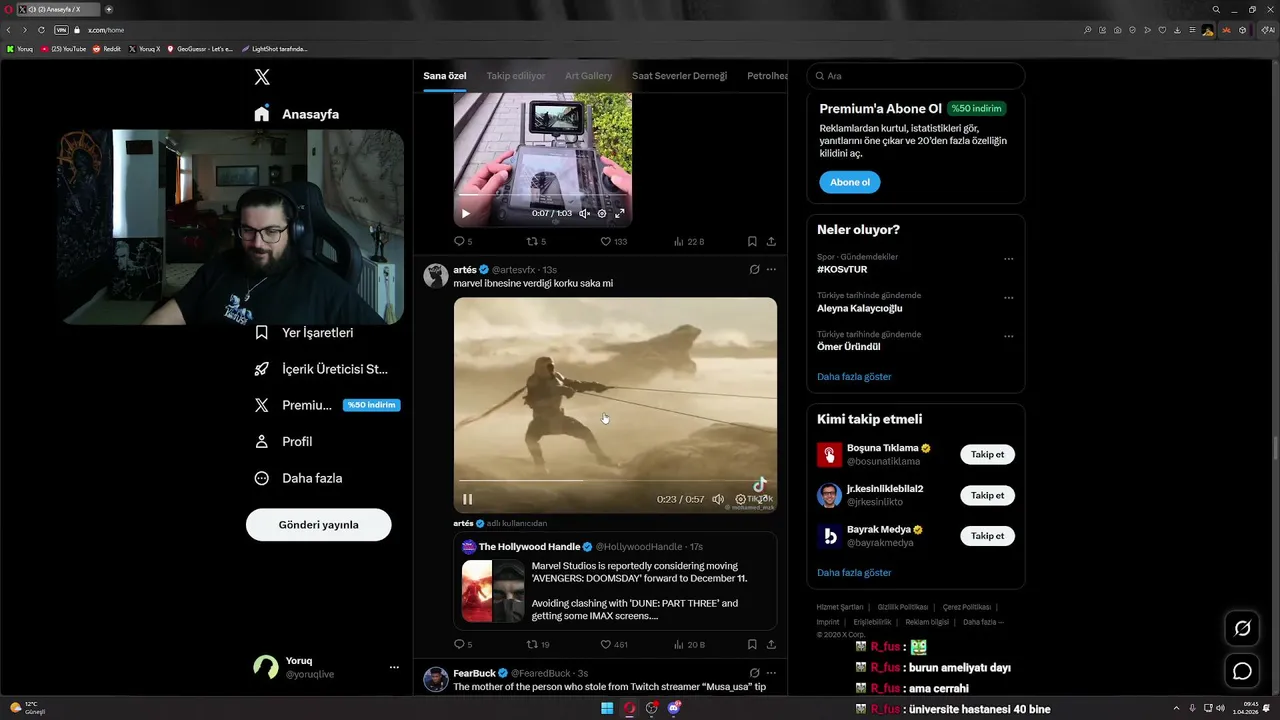Image resolution: width=1280 pixels, height=720 pixels.
Task: Open the Reddit bookmark
Action: 107,49
